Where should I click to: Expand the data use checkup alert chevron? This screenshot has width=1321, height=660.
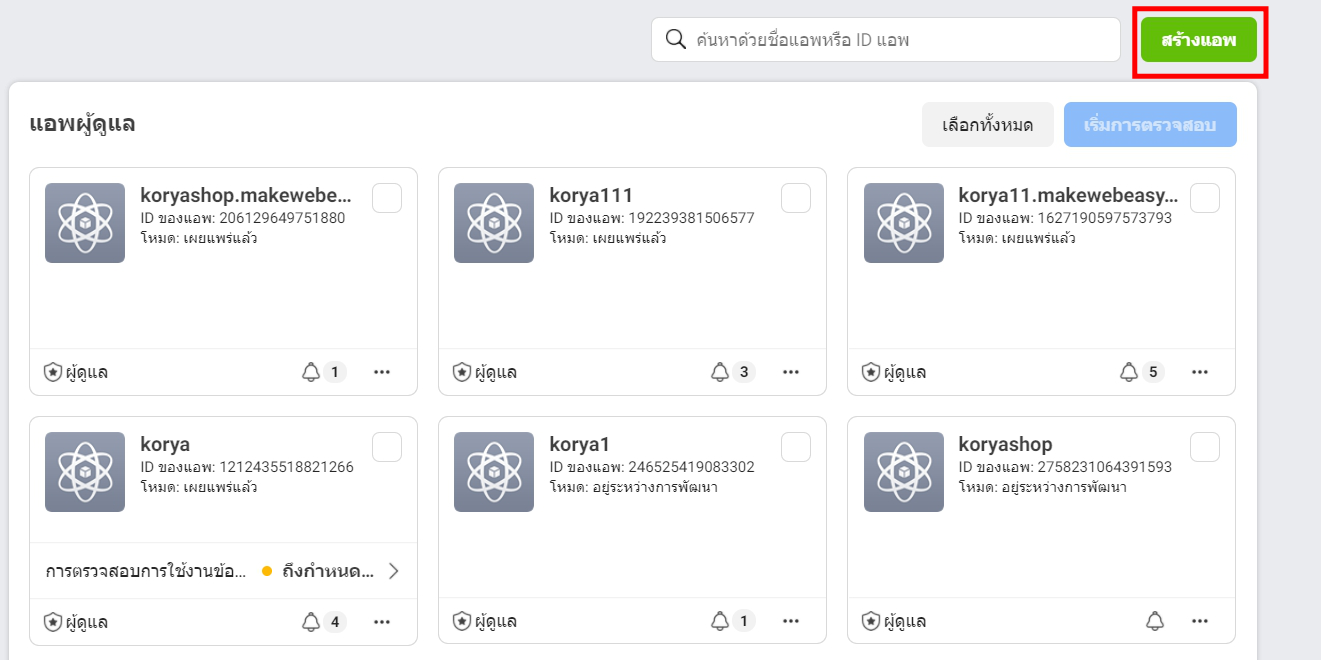[x=394, y=571]
